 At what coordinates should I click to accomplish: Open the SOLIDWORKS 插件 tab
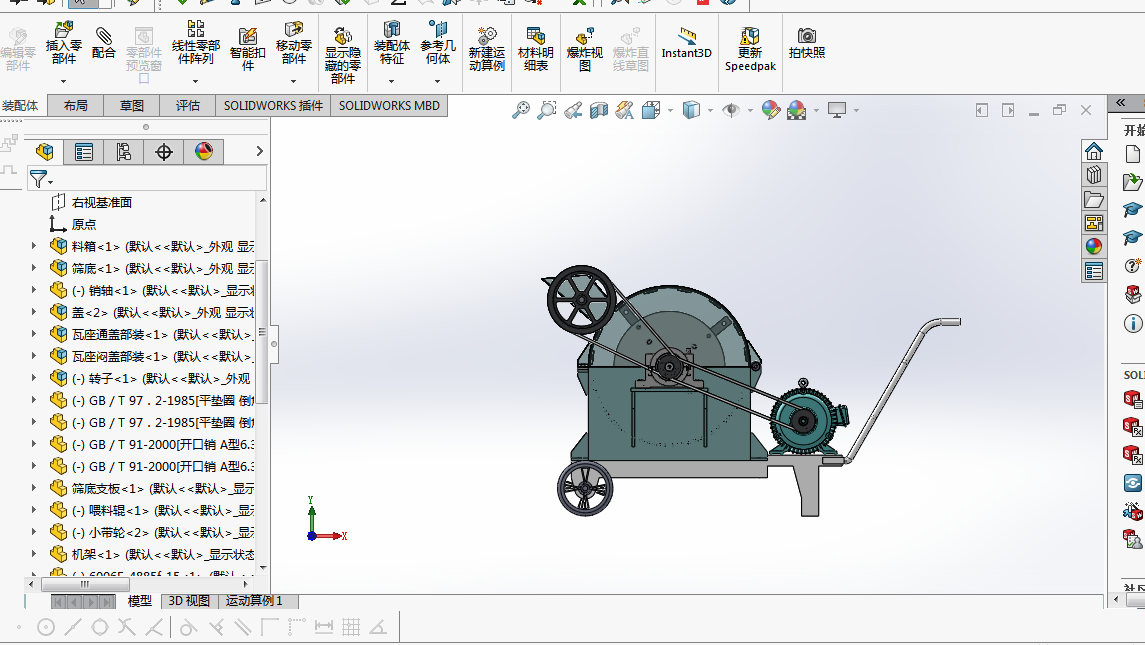(273, 106)
